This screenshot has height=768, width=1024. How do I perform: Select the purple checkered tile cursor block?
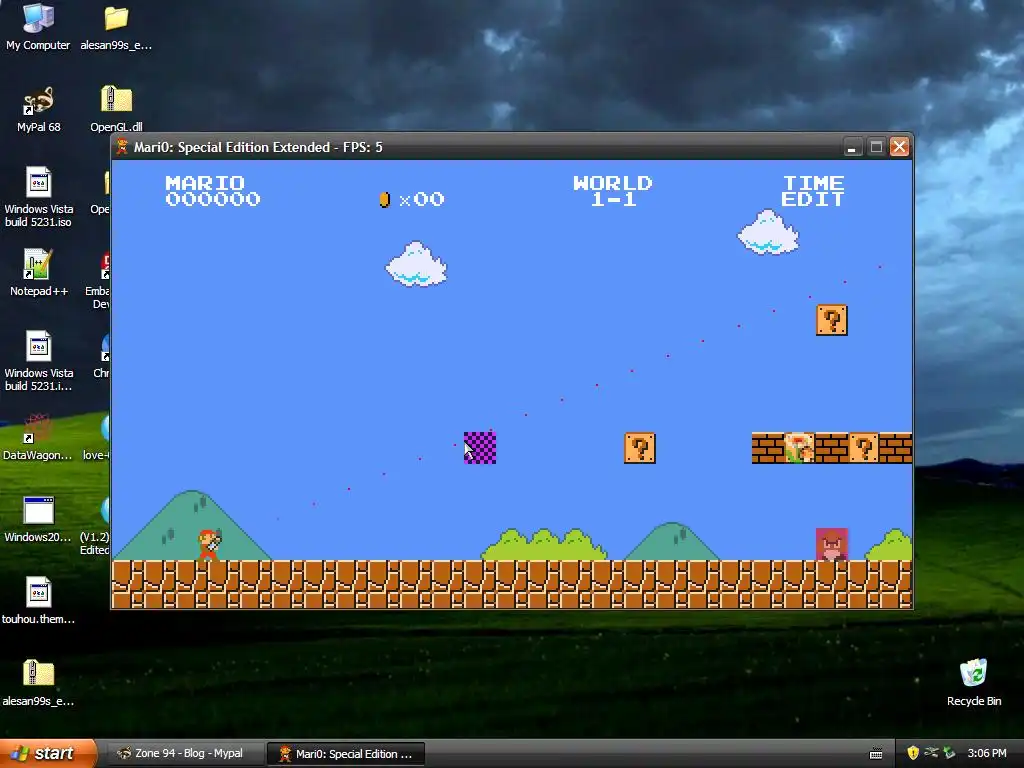(x=480, y=448)
